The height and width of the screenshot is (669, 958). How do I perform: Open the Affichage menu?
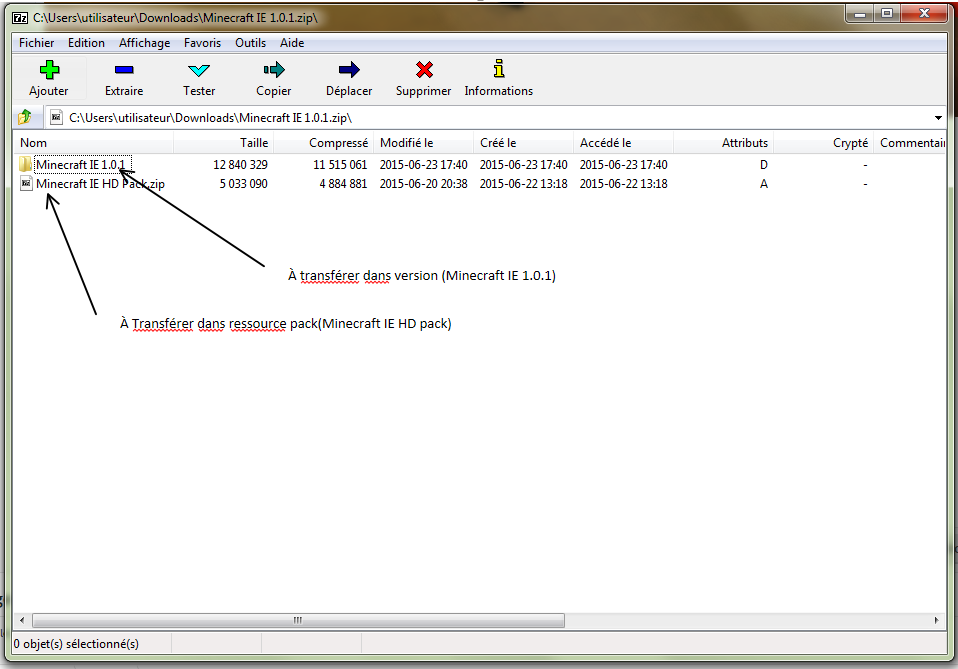pyautogui.click(x=144, y=43)
